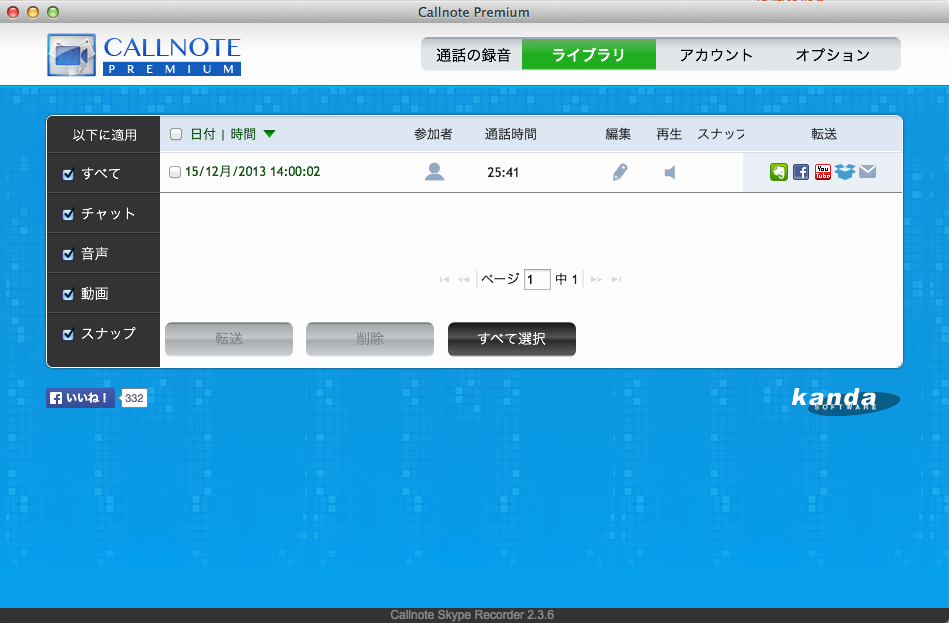
Task: Click the page number input field
Action: [537, 279]
